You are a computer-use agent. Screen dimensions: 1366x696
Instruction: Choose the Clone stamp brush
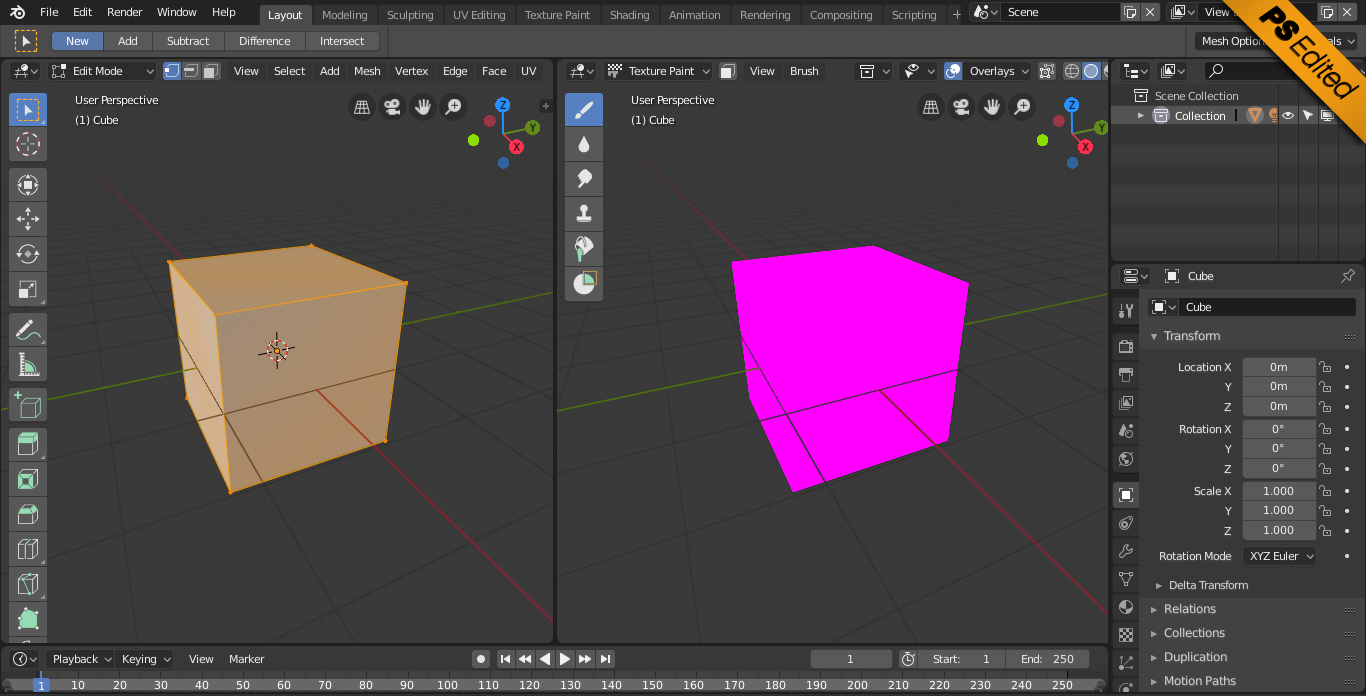[x=585, y=212]
